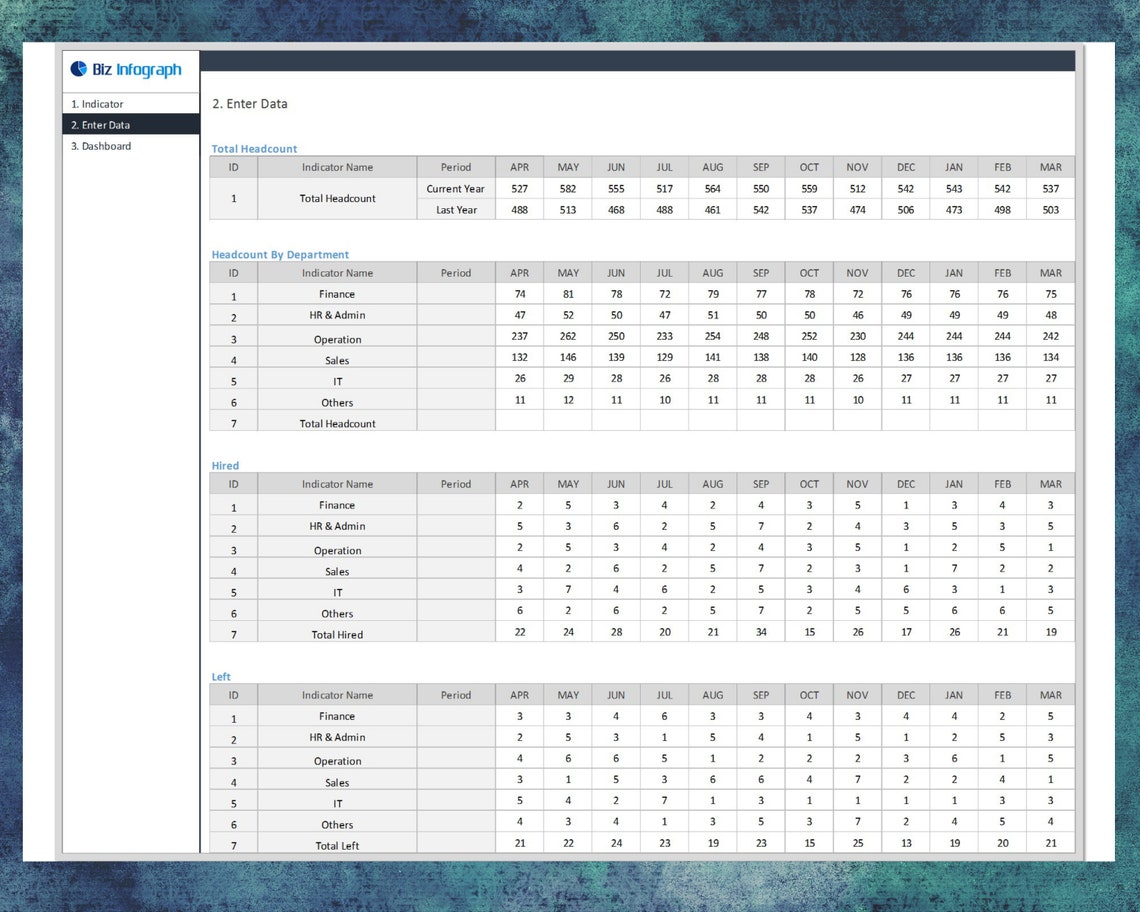1140x912 pixels.
Task: Select the Sales hired value 4 for APR
Action: pyautogui.click(x=519, y=570)
